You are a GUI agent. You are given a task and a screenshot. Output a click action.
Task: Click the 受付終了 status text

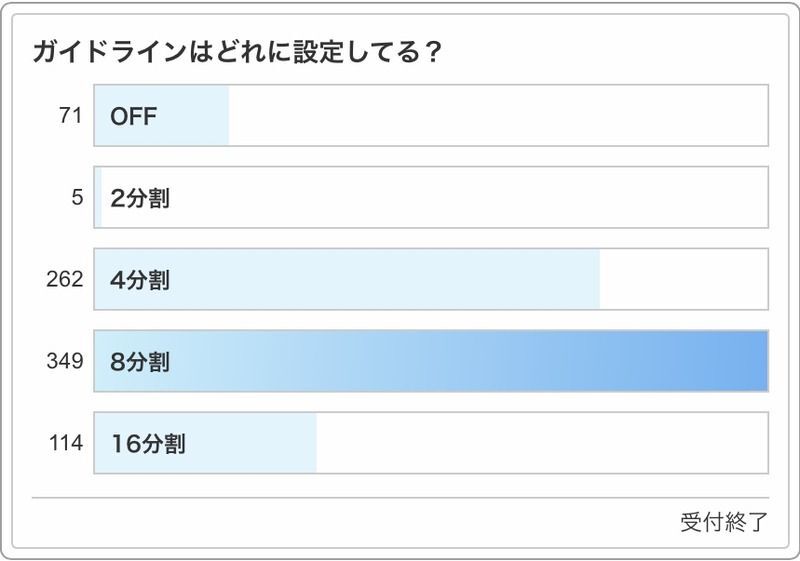pyautogui.click(x=724, y=522)
